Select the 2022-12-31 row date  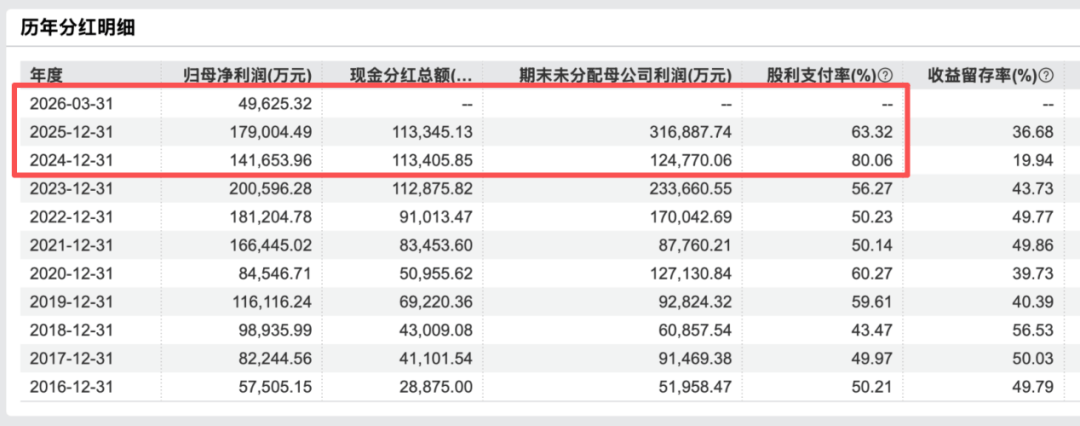coord(72,217)
